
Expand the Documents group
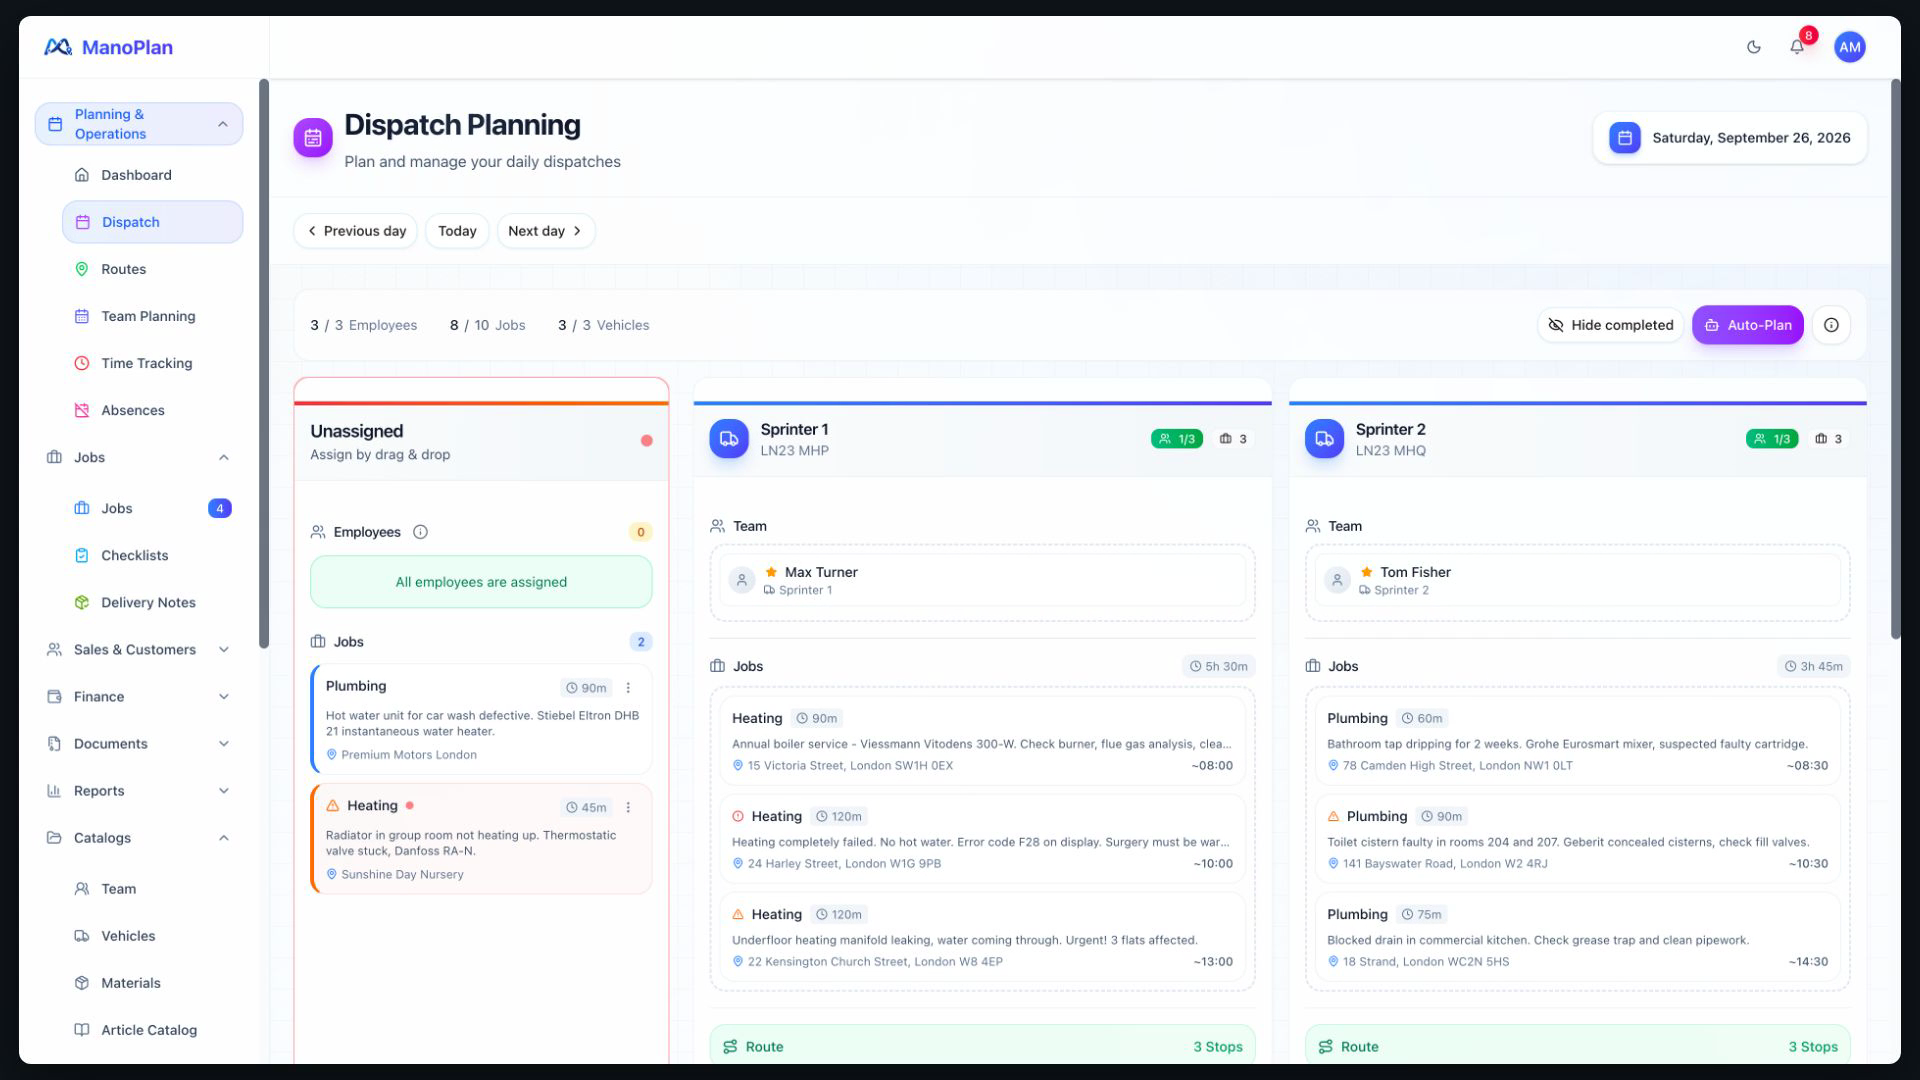click(x=139, y=744)
